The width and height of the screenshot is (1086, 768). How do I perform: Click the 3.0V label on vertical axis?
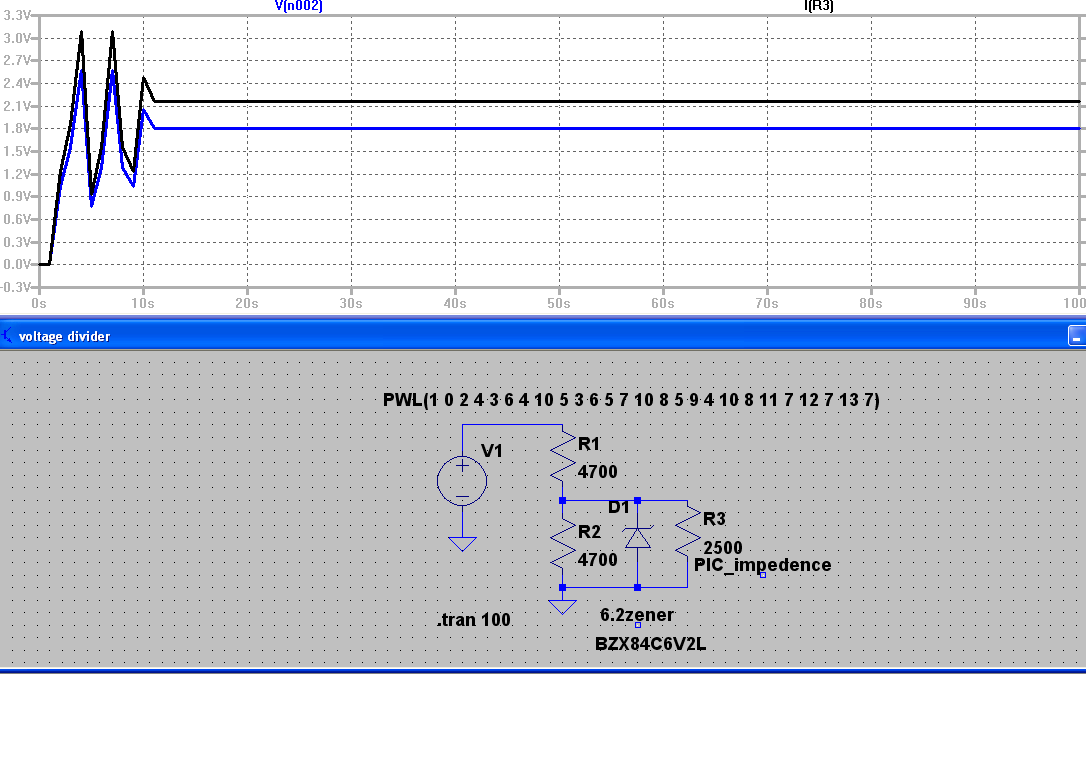point(17,38)
